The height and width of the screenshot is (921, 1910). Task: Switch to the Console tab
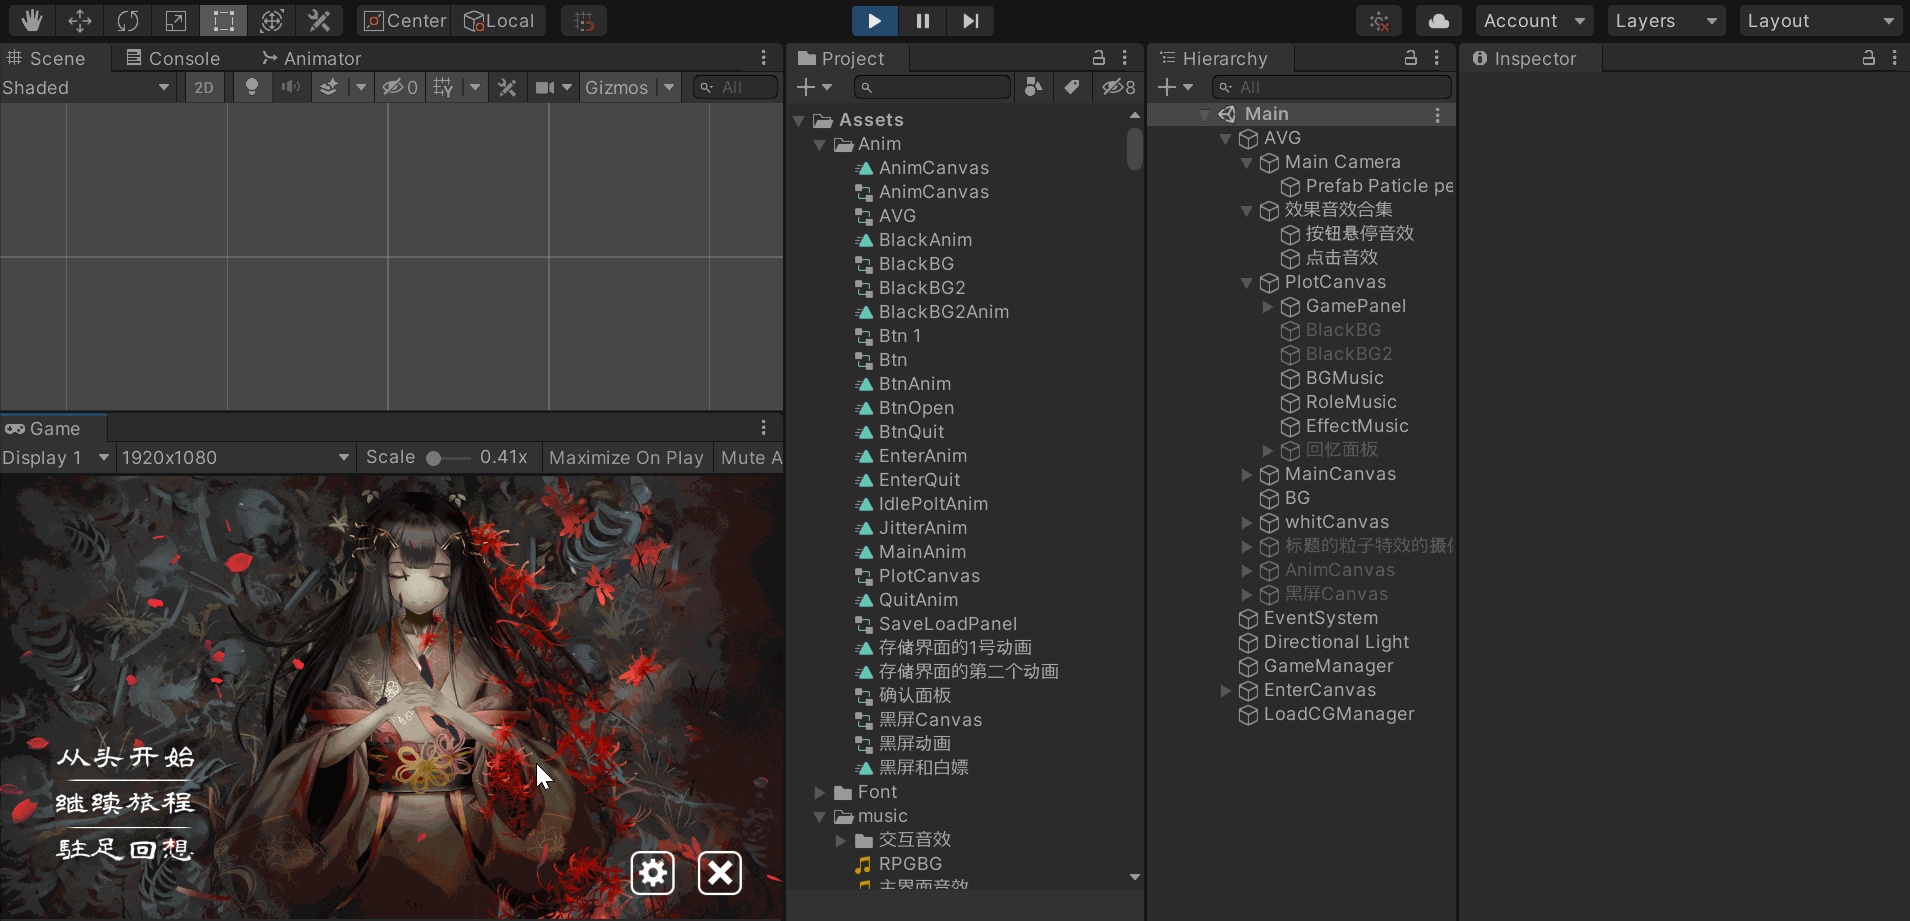coord(173,58)
